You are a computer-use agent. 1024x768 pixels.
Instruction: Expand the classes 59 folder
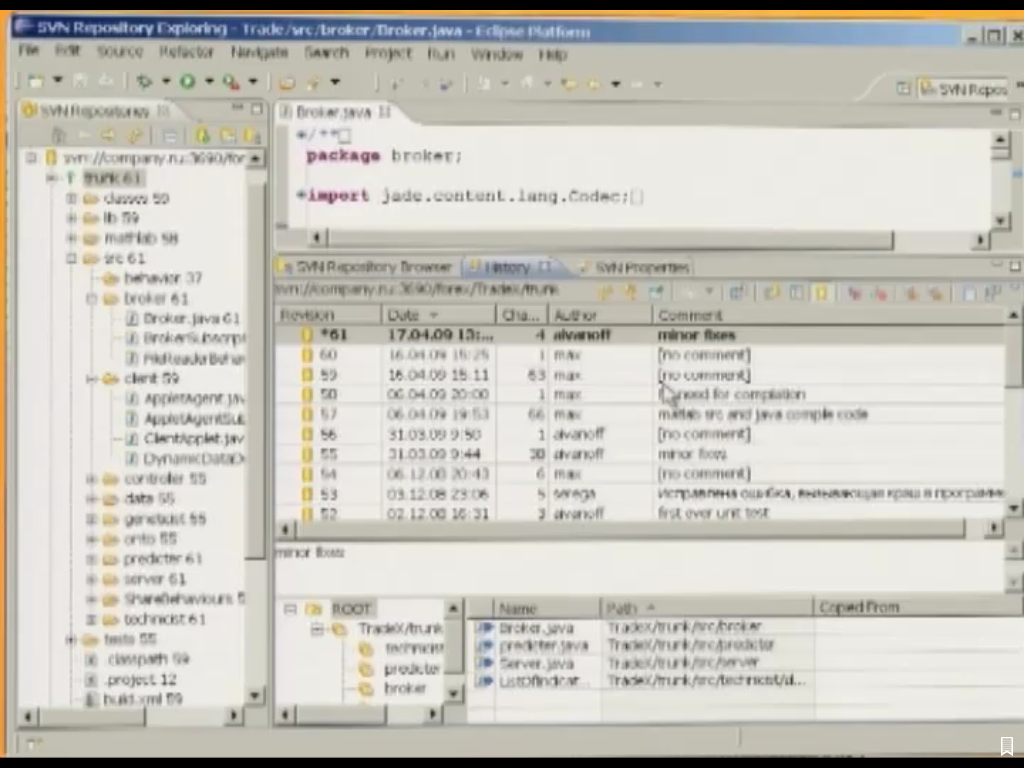(x=71, y=198)
